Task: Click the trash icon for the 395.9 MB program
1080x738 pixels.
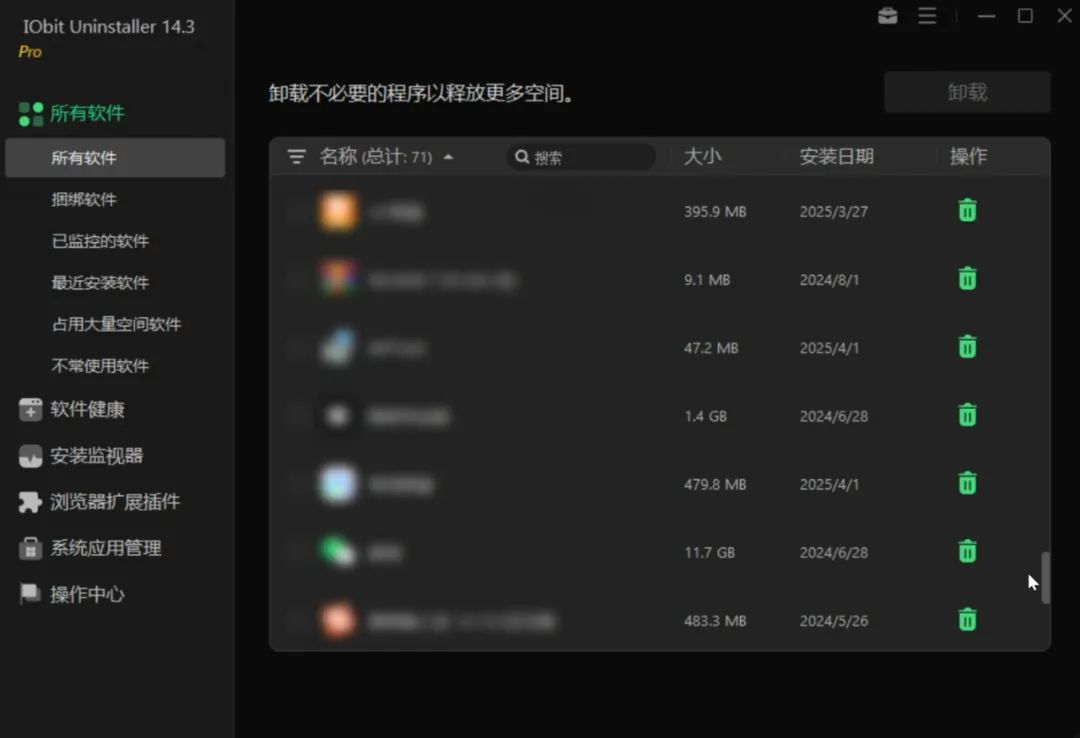Action: tap(967, 210)
